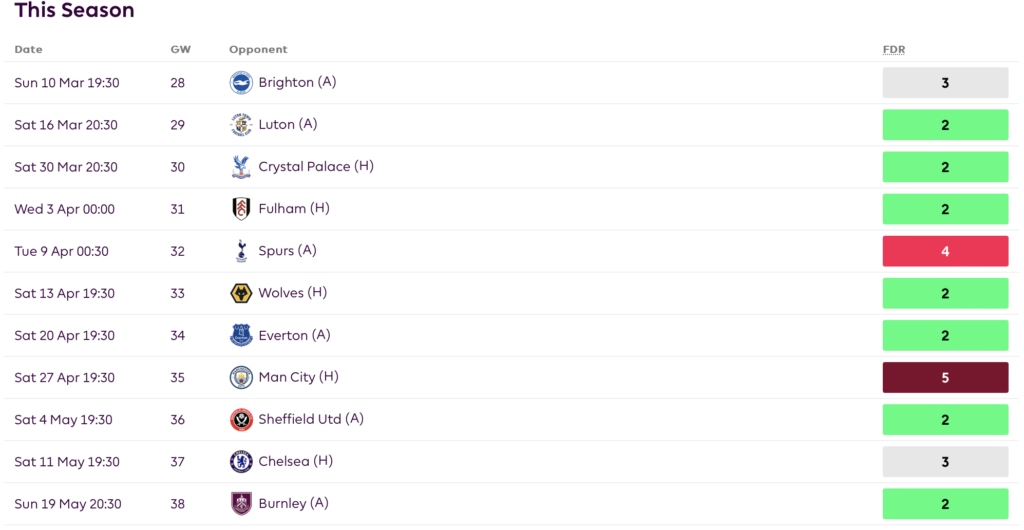Click the GW column header
The image size is (1024, 530).
pyautogui.click(x=181, y=50)
